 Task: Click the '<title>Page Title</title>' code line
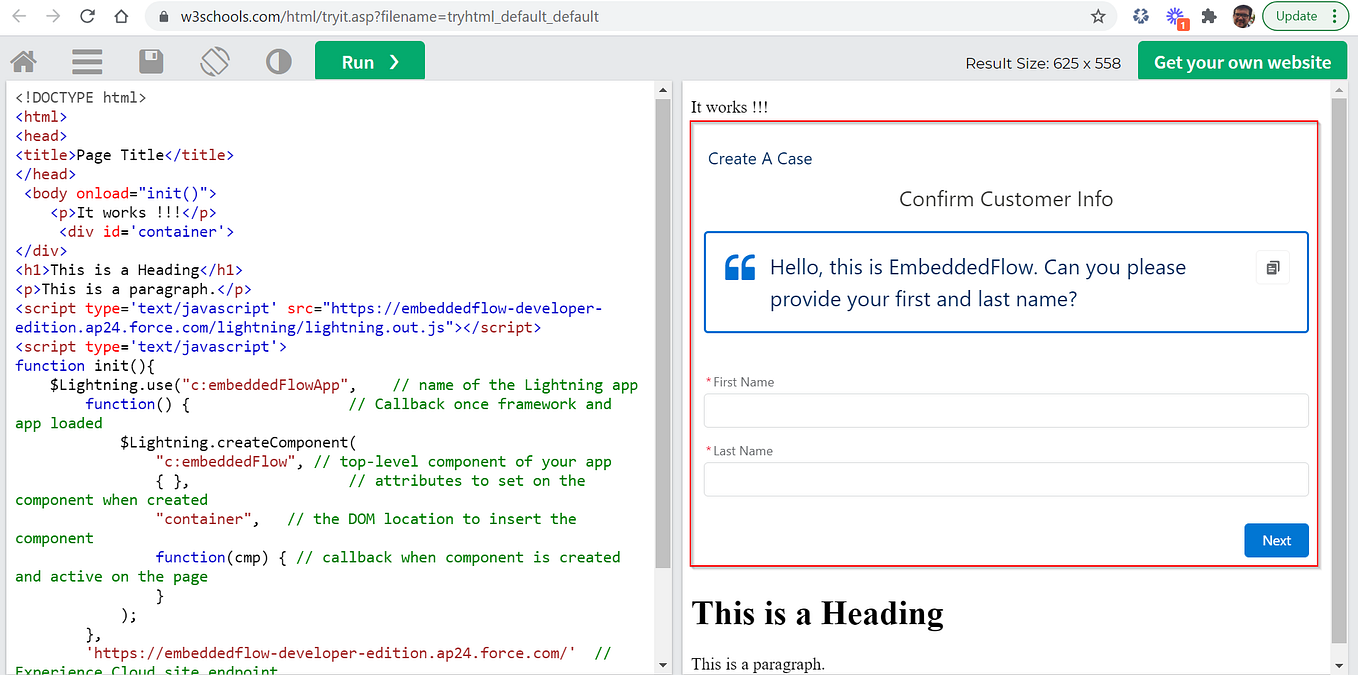pyautogui.click(x=124, y=155)
